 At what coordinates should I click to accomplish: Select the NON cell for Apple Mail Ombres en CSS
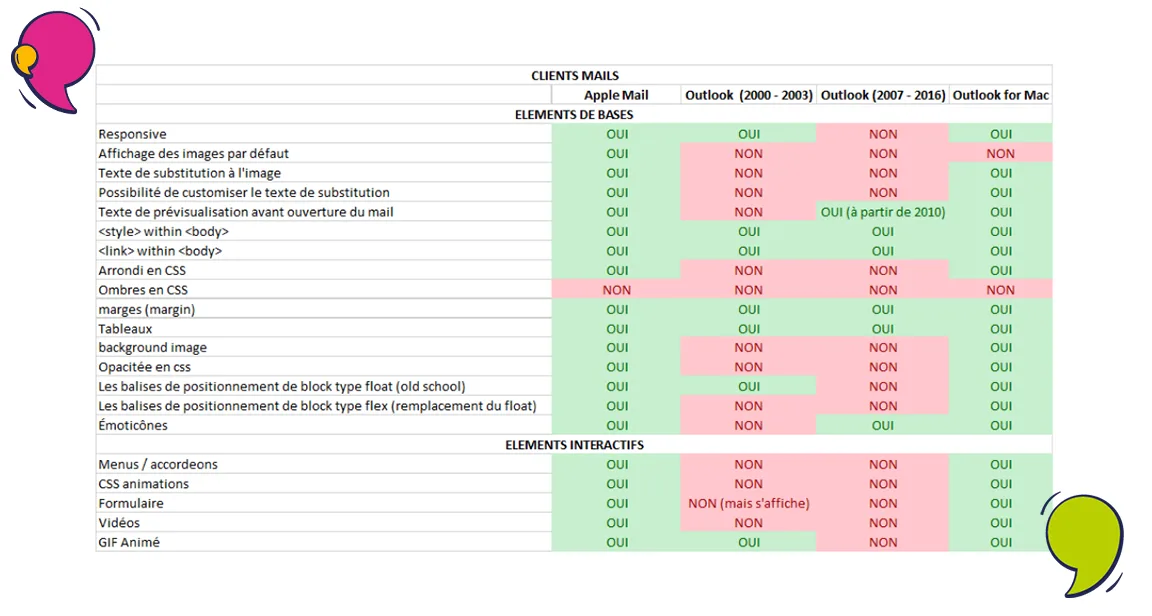point(616,290)
